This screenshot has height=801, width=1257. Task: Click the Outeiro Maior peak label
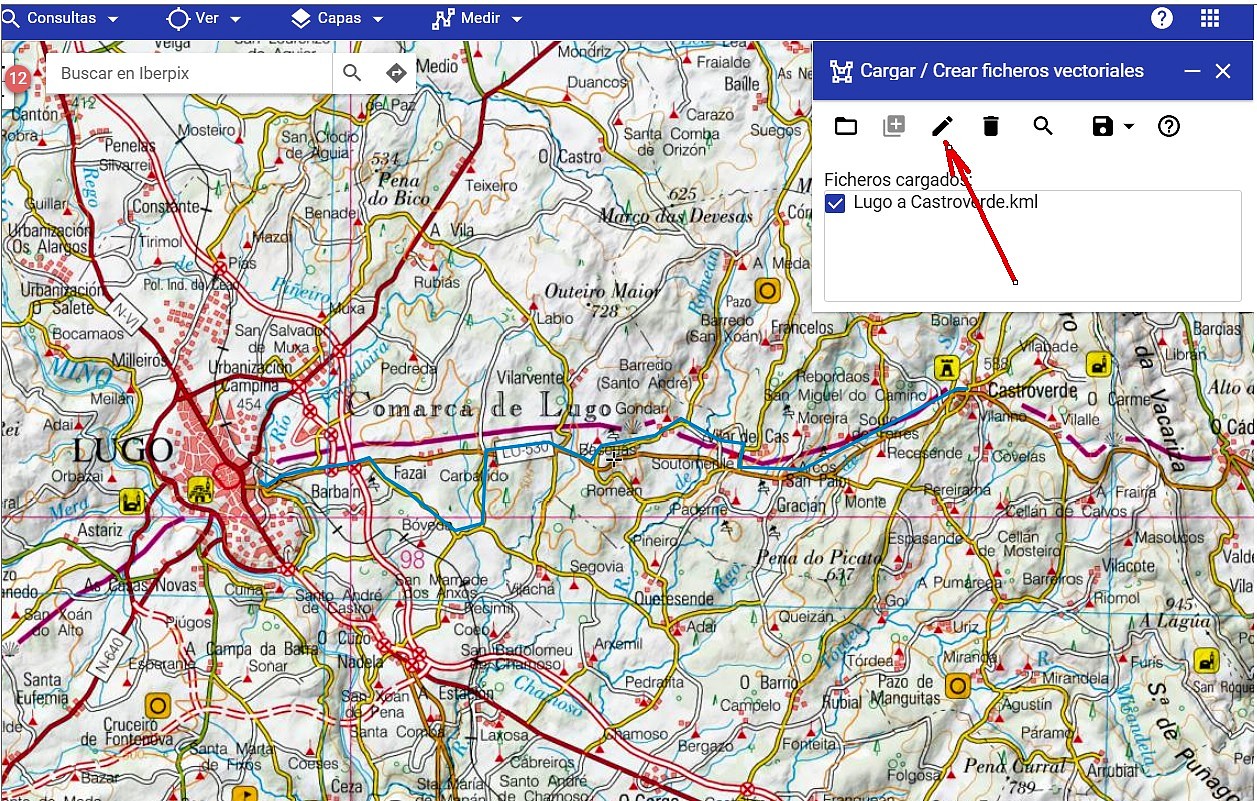(601, 292)
